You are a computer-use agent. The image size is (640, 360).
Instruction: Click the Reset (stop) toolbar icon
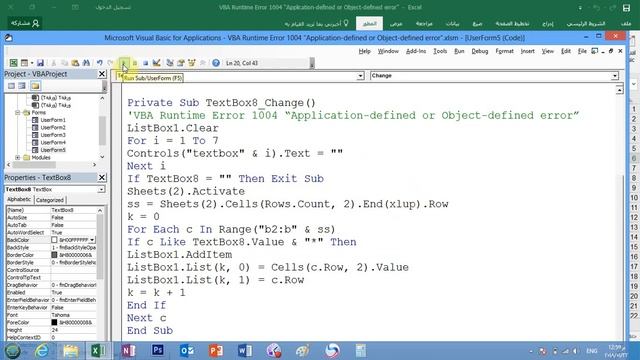coord(145,63)
